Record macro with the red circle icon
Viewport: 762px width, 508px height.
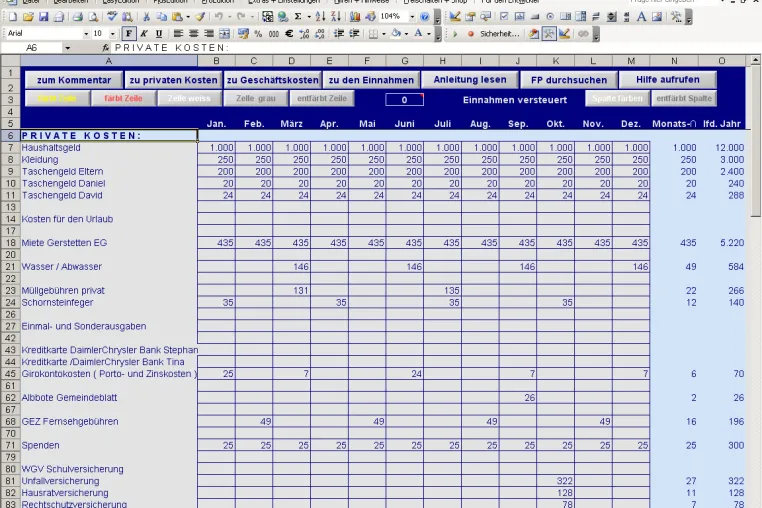pyautogui.click(x=470, y=34)
